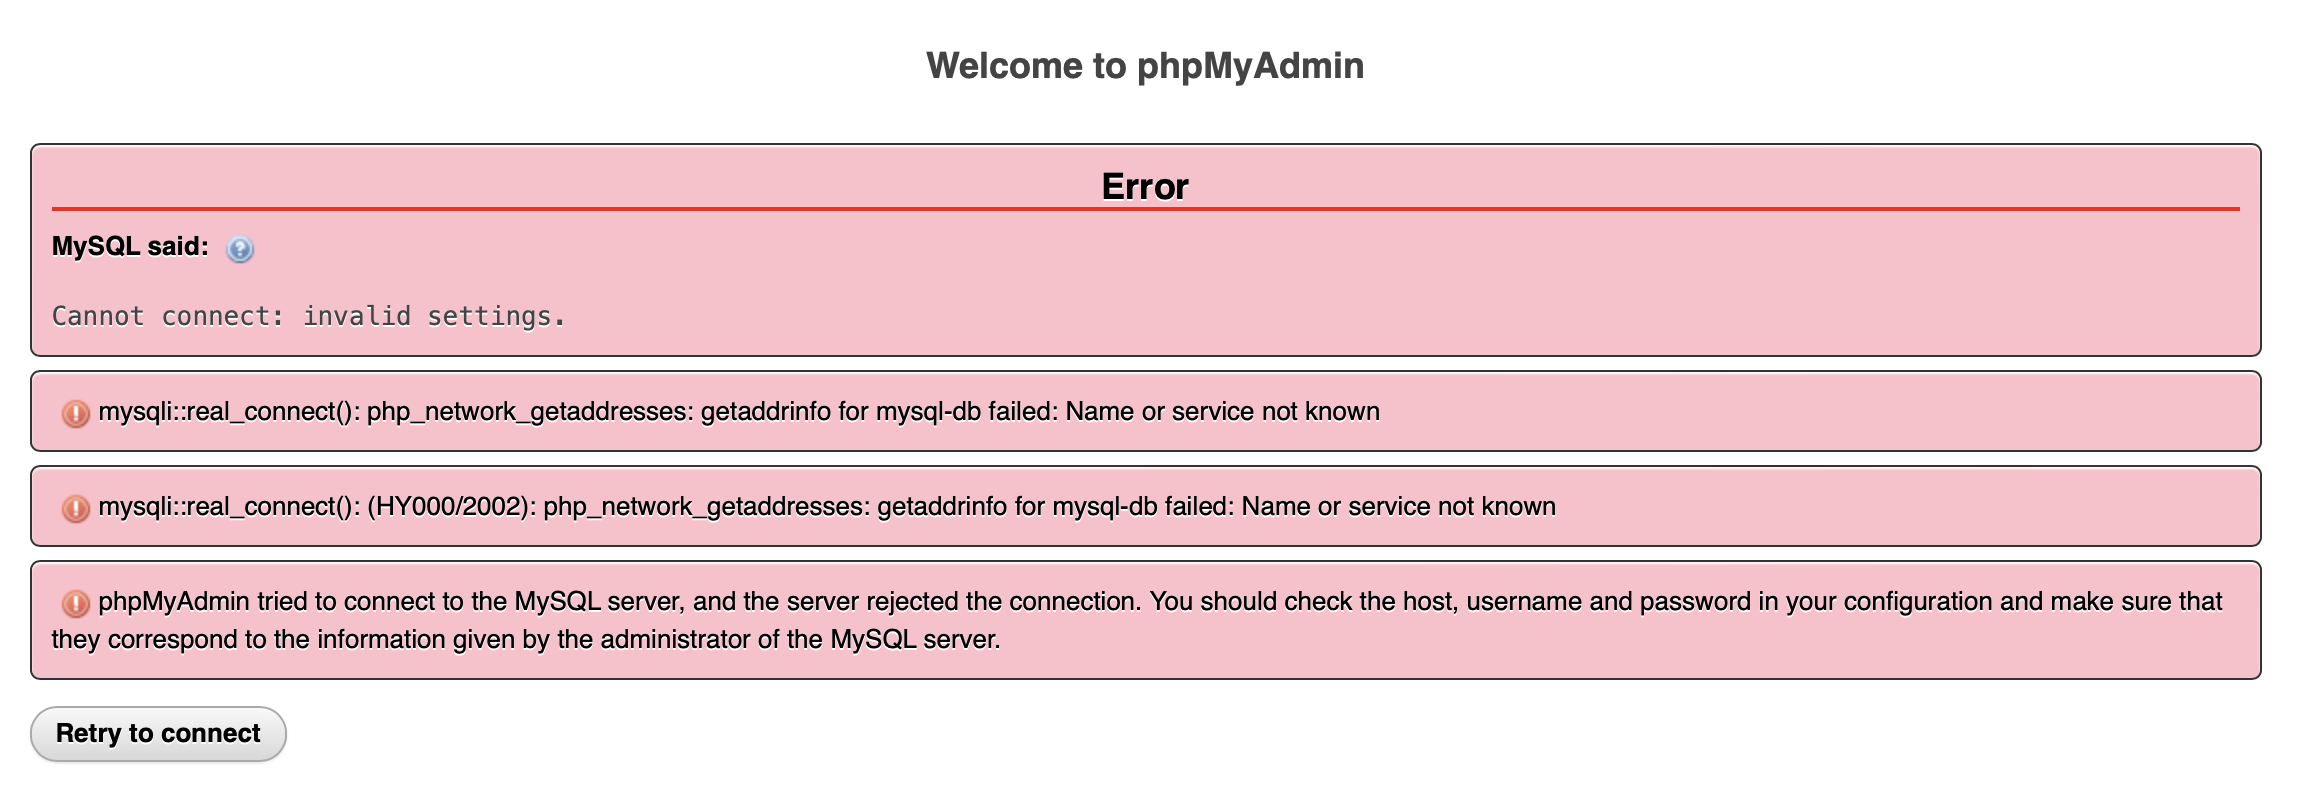Click "php_network_getaddresses" in the first mysqli error

pyautogui.click(x=529, y=412)
